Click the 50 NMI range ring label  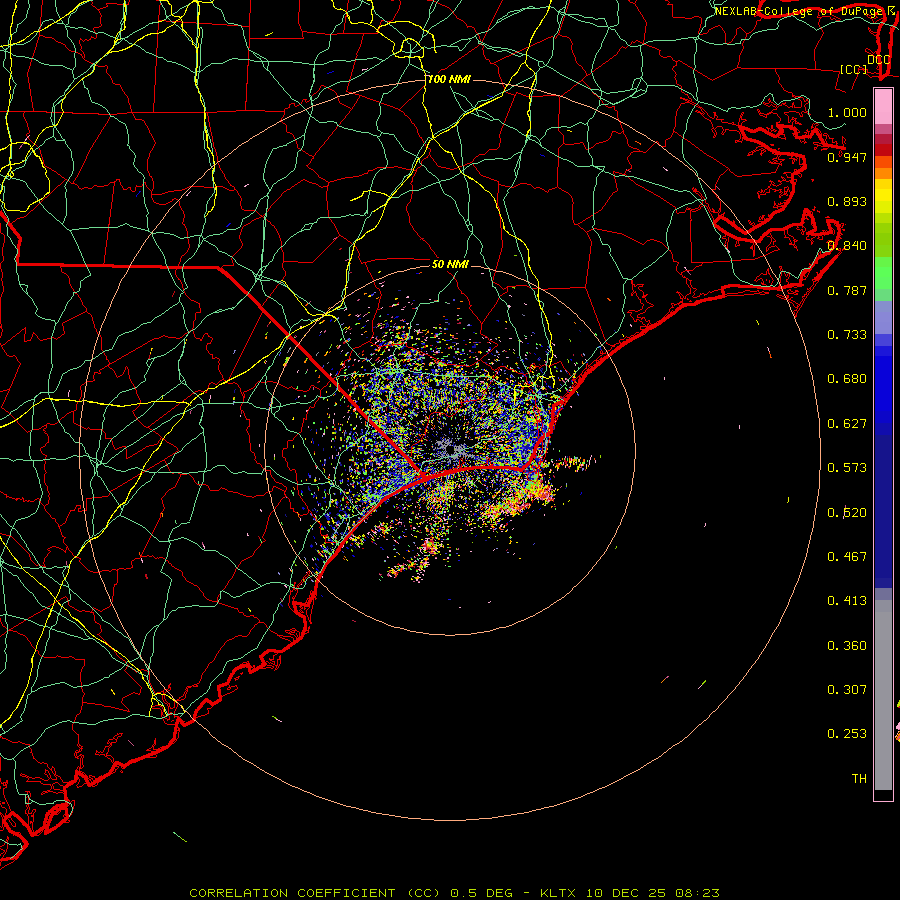450,264
